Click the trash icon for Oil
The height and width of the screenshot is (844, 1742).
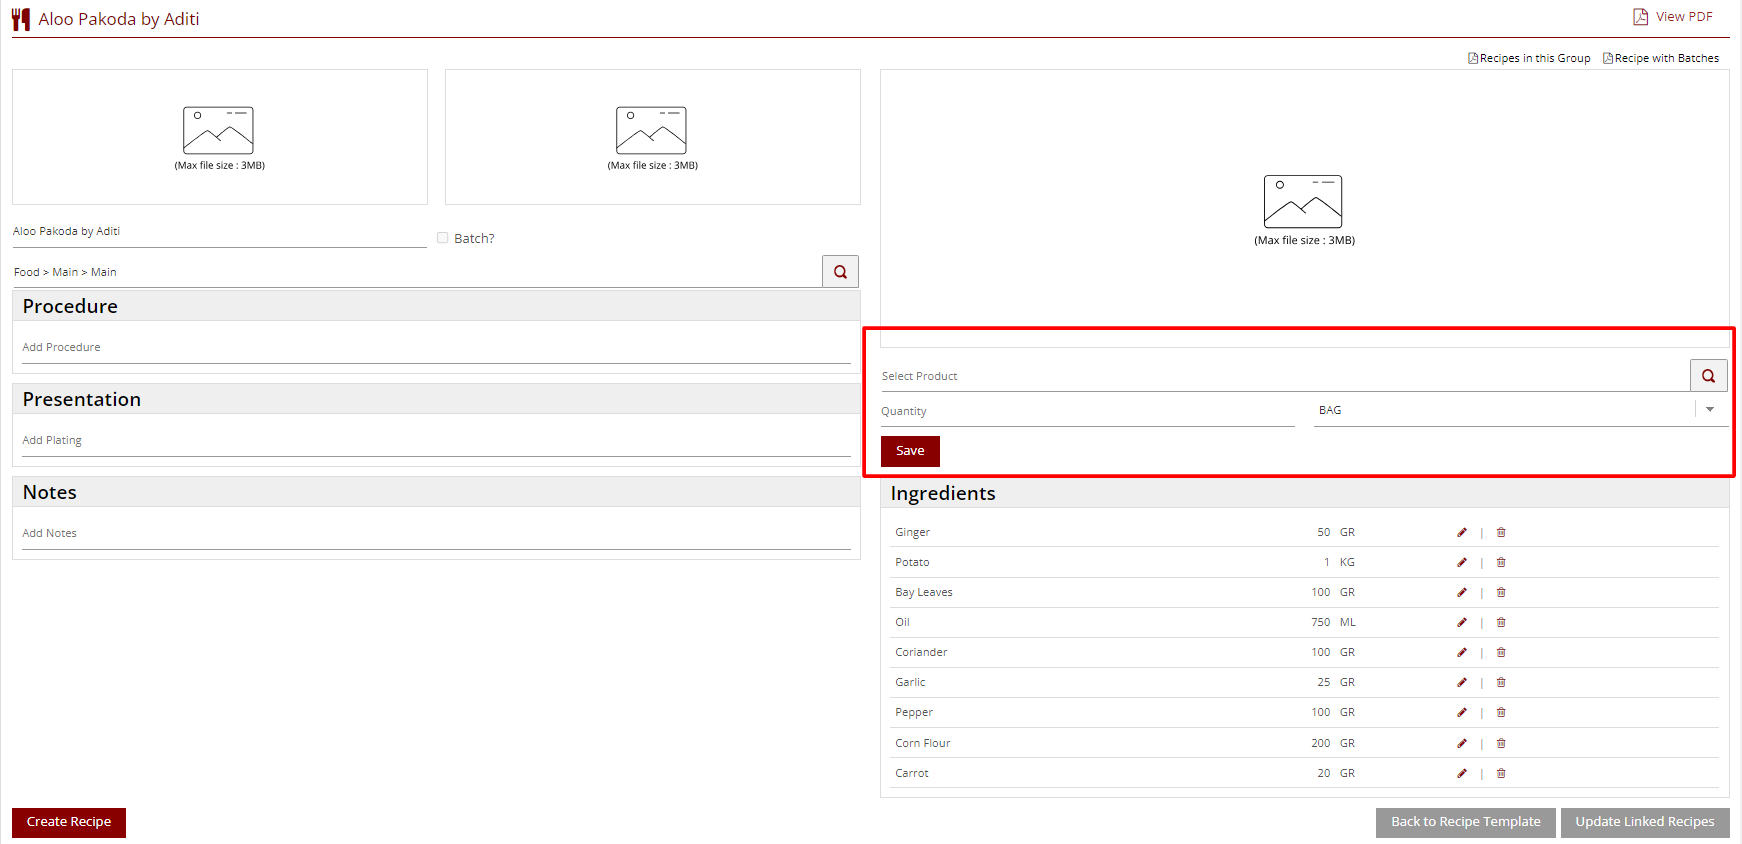[1501, 622]
